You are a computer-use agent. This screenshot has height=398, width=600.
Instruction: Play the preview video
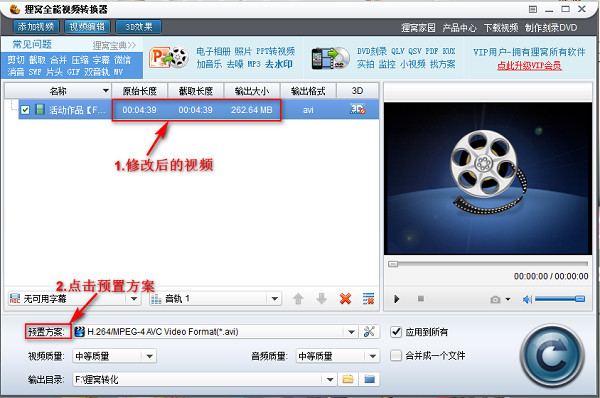click(396, 299)
